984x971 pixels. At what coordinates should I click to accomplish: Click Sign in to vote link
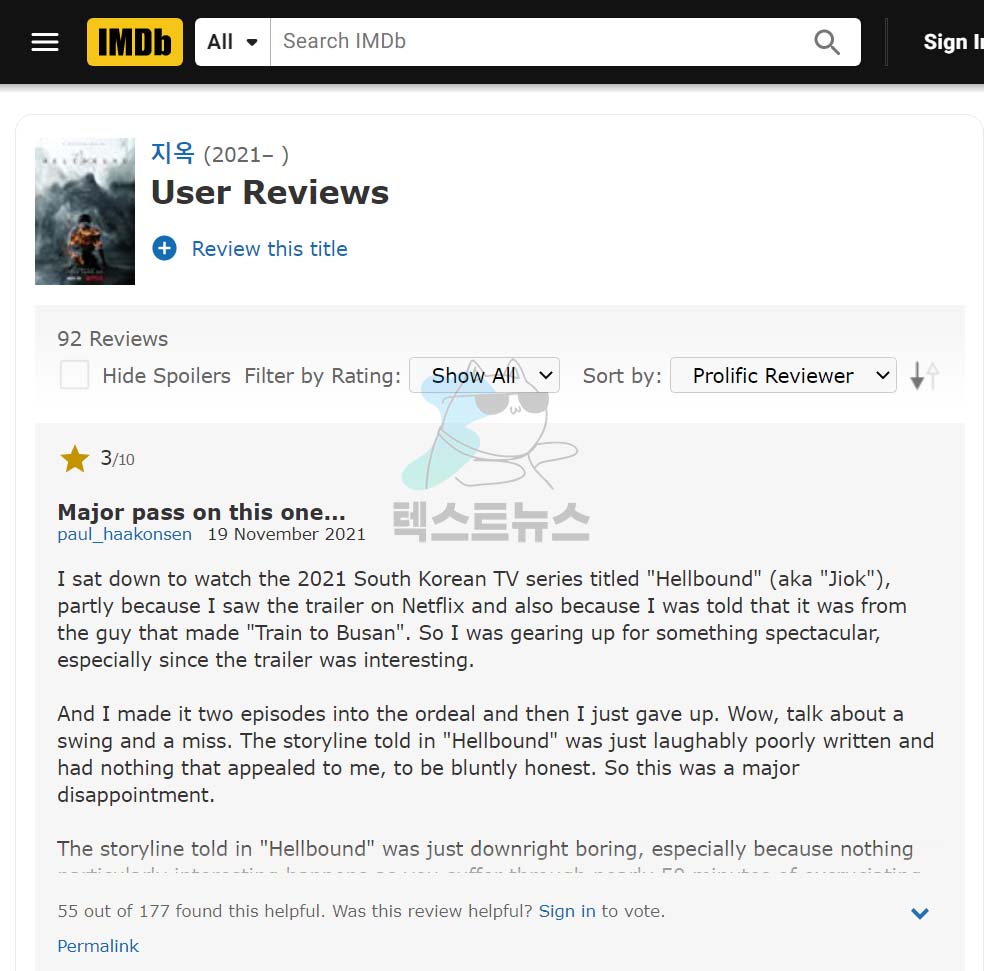(567, 911)
